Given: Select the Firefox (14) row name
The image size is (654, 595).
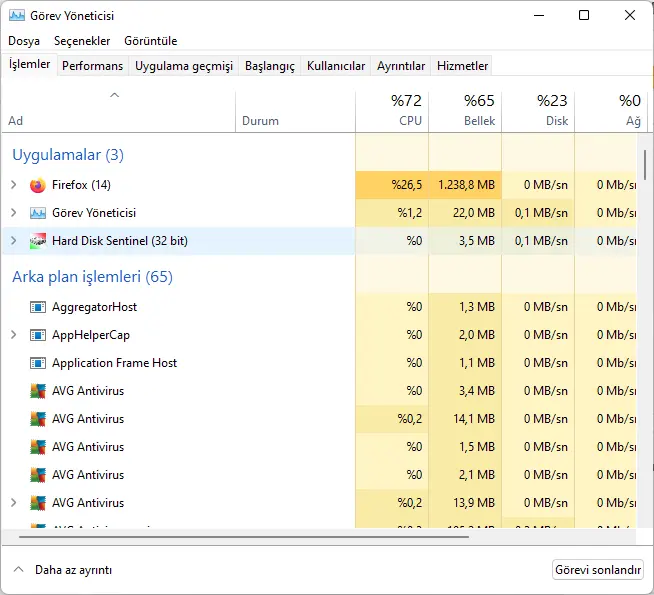Looking at the screenshot, I should tap(81, 185).
